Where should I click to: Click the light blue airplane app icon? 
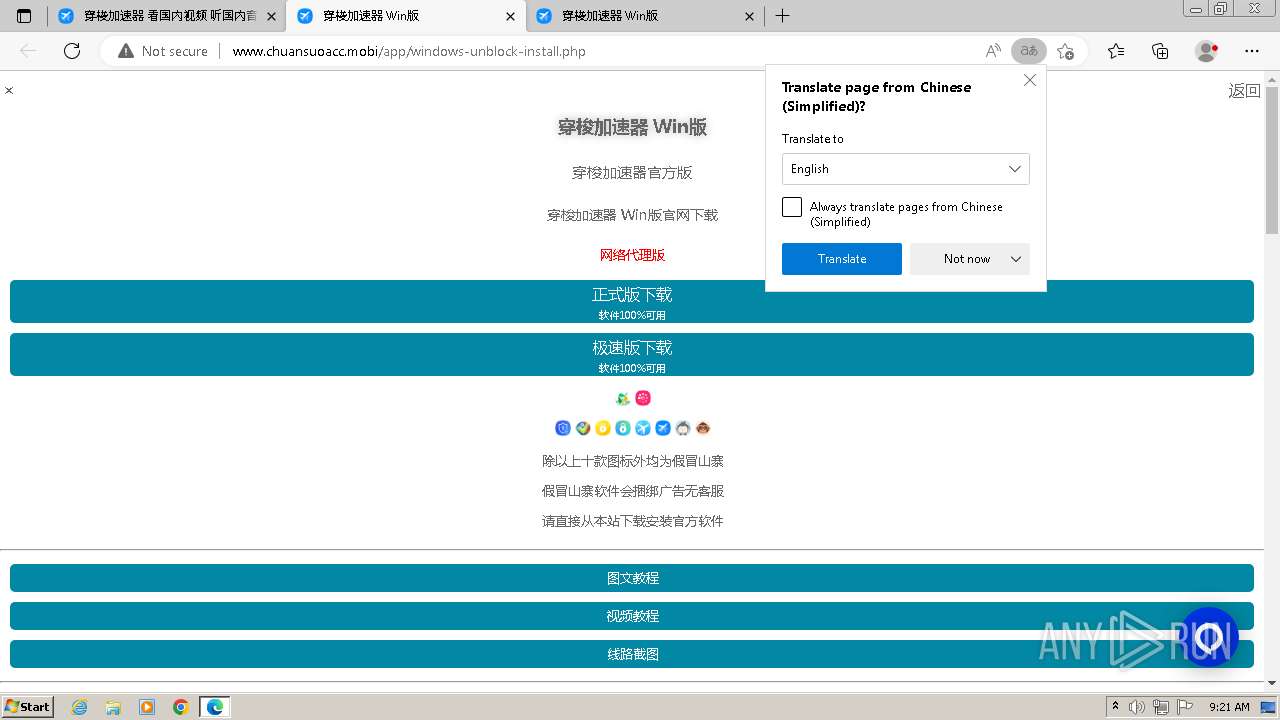click(643, 428)
